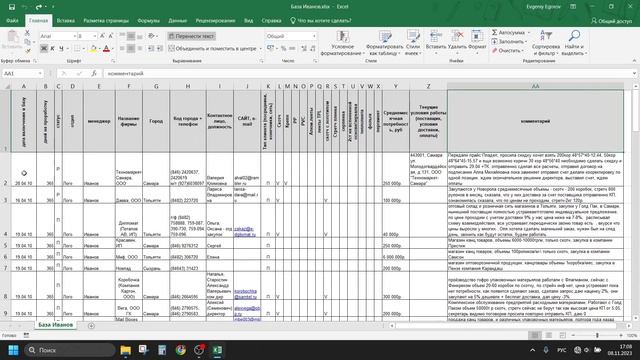Click into the formula bar showing комментарий
640x360 pixels.
coord(367,73)
